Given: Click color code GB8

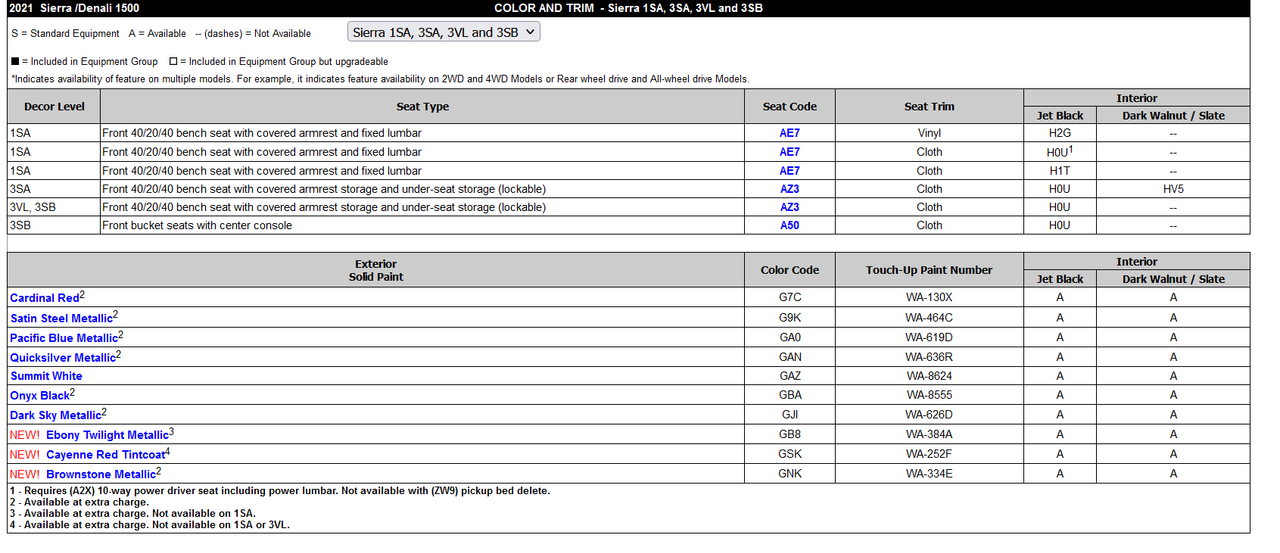Looking at the screenshot, I should coord(790,435).
